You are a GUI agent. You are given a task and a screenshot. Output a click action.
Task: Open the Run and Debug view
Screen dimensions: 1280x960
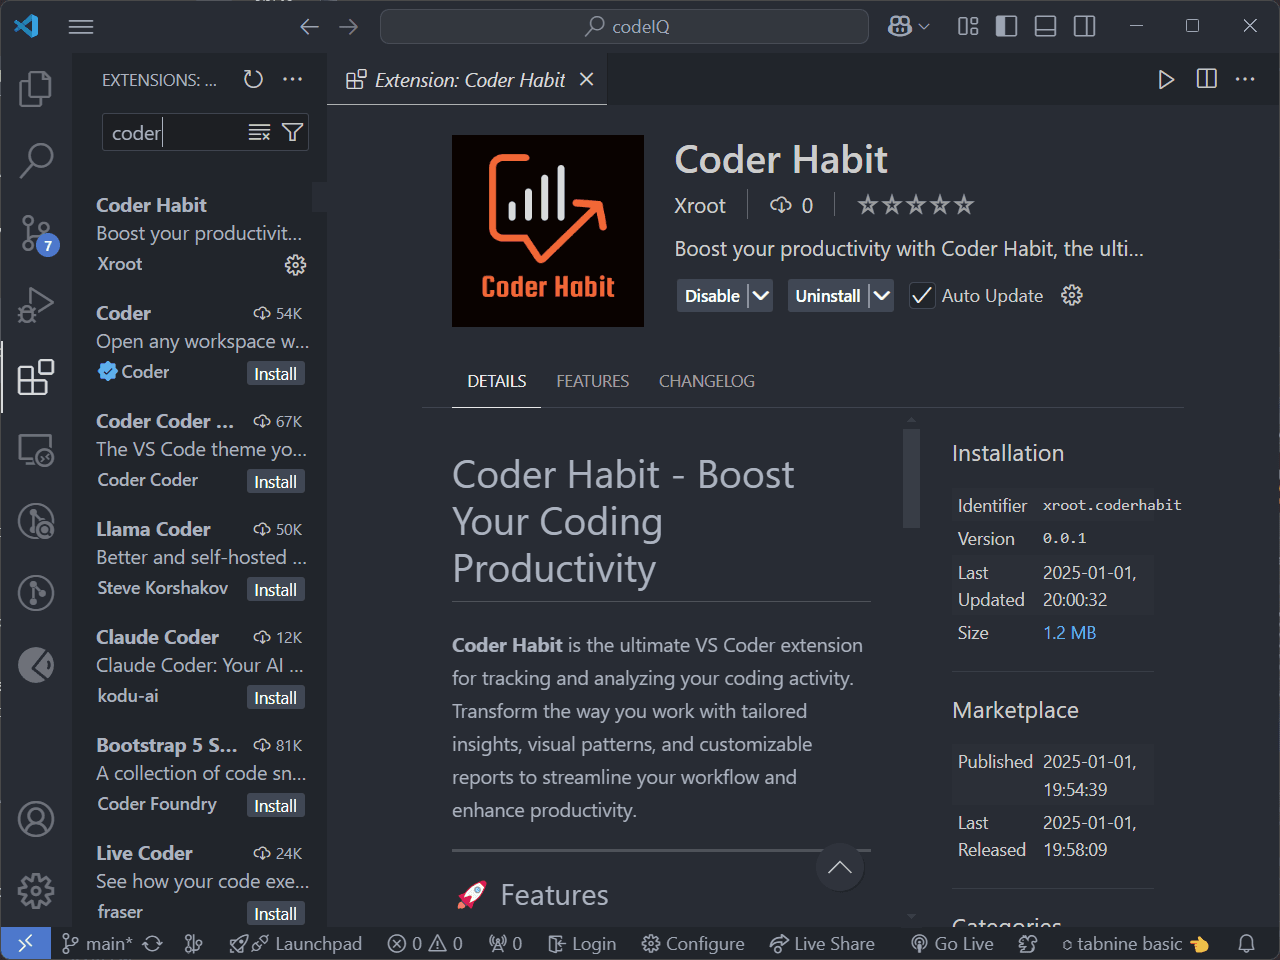click(x=36, y=305)
